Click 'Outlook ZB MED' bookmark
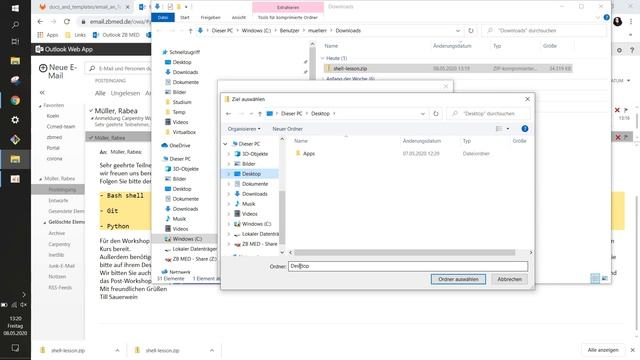Screen dimensions: 640x360 click(x=116, y=35)
